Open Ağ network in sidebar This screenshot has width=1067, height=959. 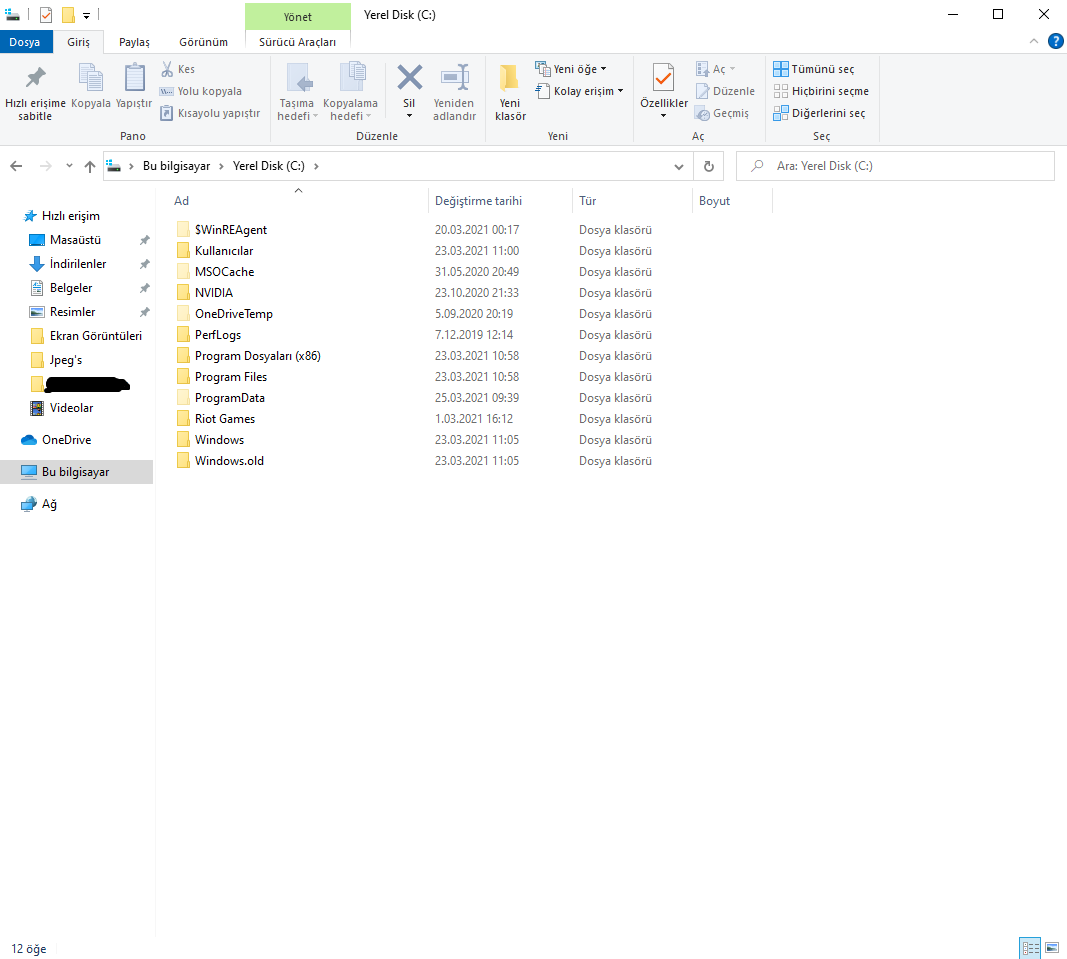pos(49,504)
